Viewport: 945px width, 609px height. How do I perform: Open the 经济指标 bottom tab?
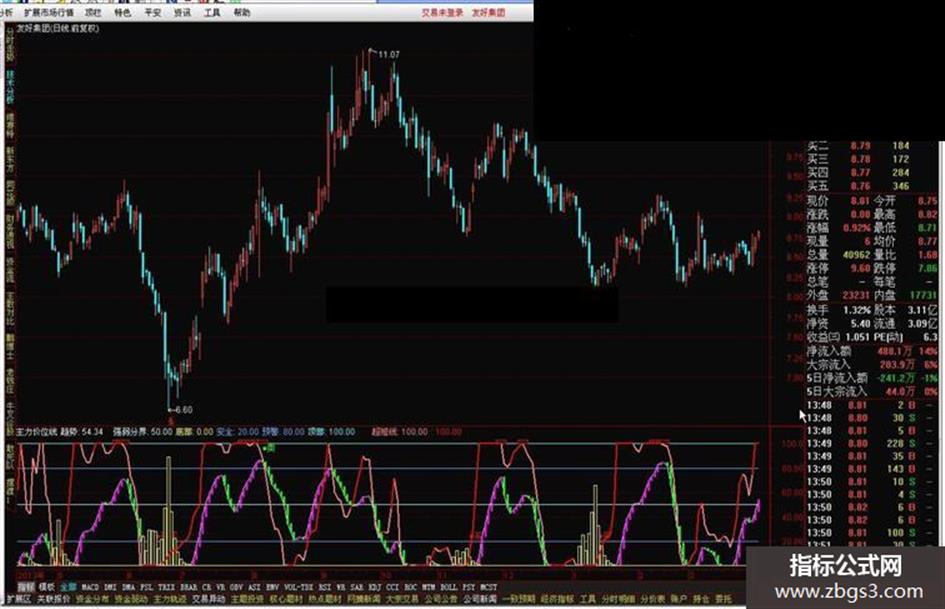coord(557,599)
